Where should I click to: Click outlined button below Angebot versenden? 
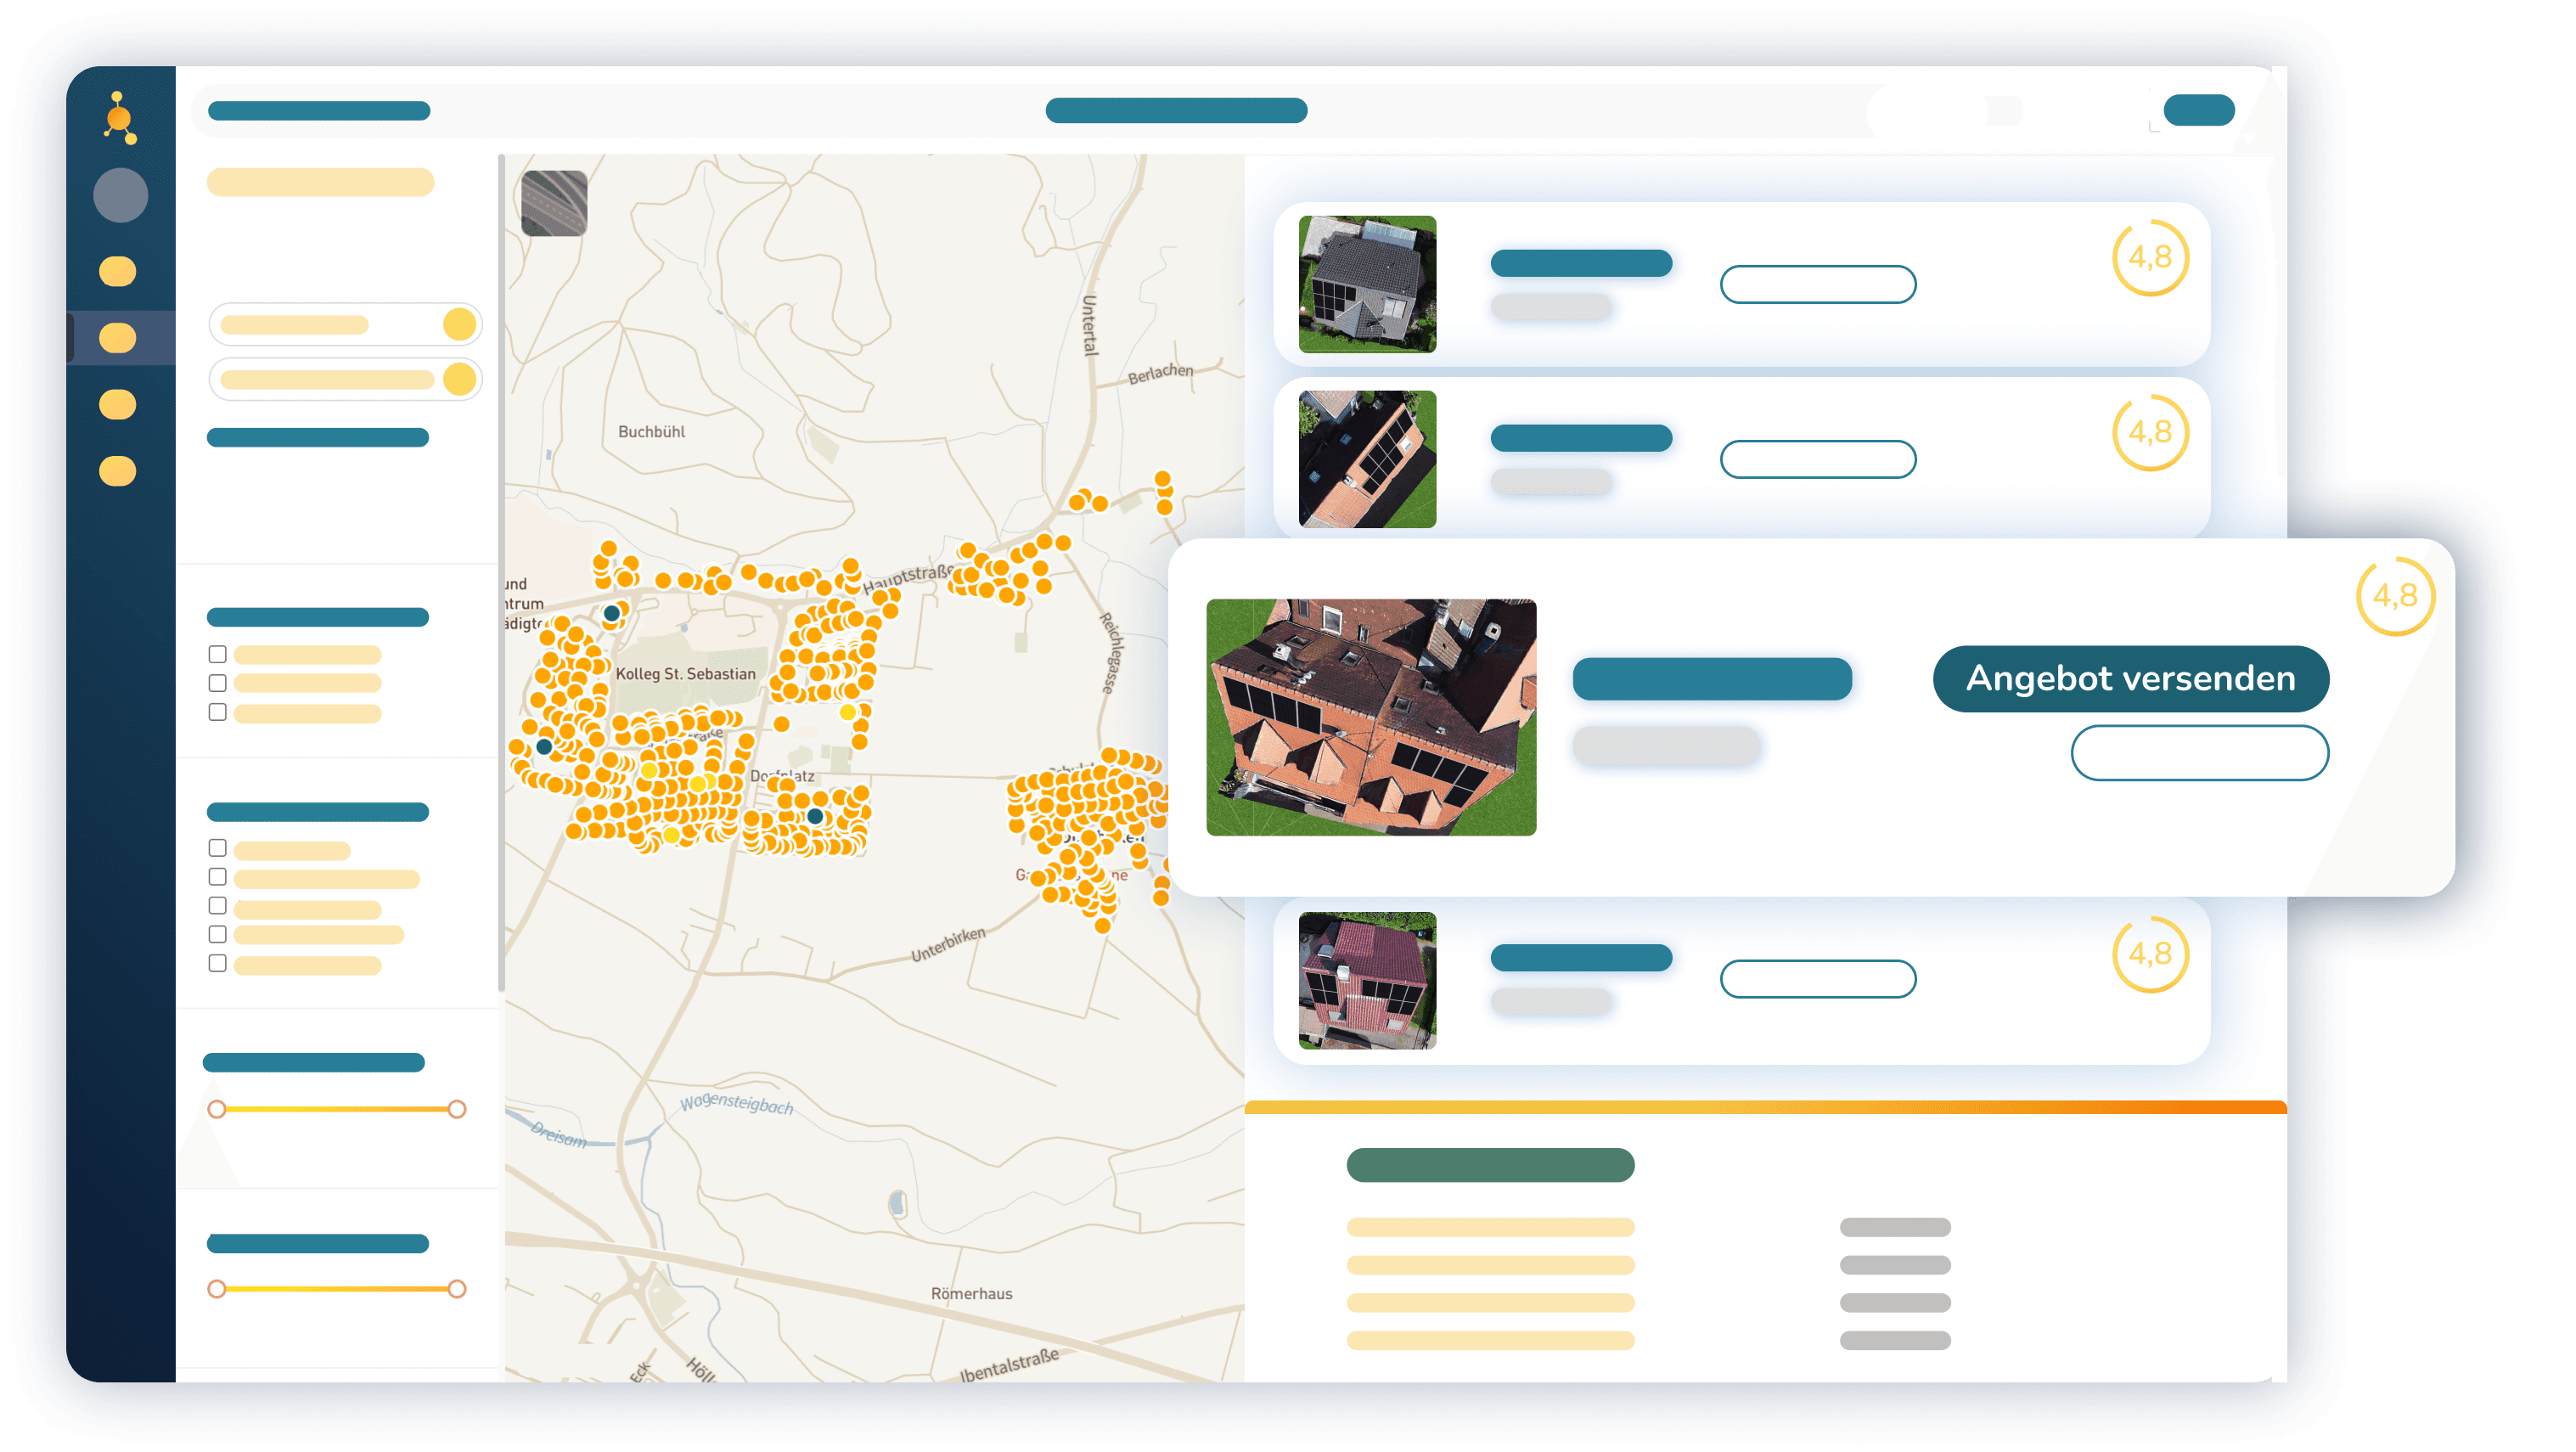2199,752
